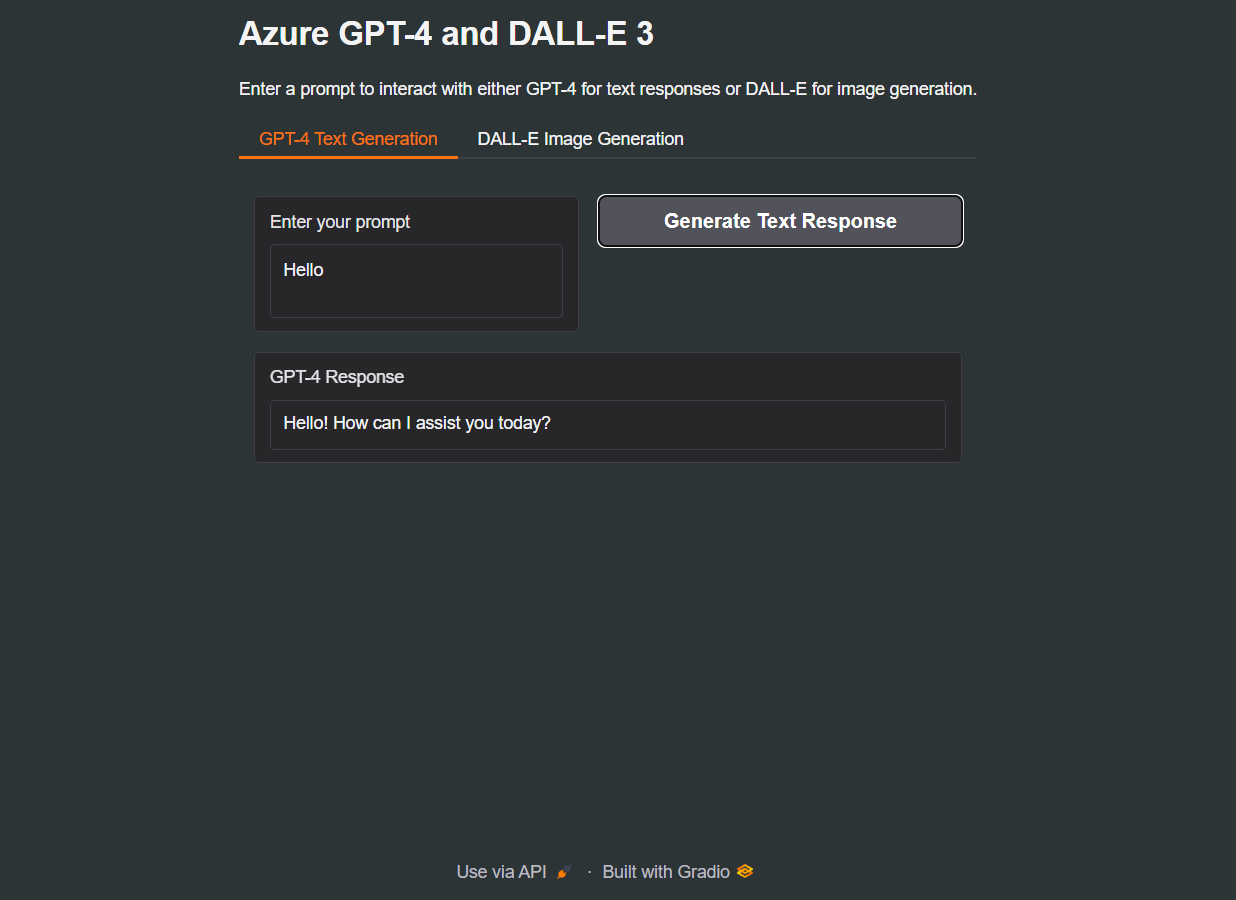The width and height of the screenshot is (1236, 900).
Task: Click the rocket icon beside Use via API
Action: 564,872
